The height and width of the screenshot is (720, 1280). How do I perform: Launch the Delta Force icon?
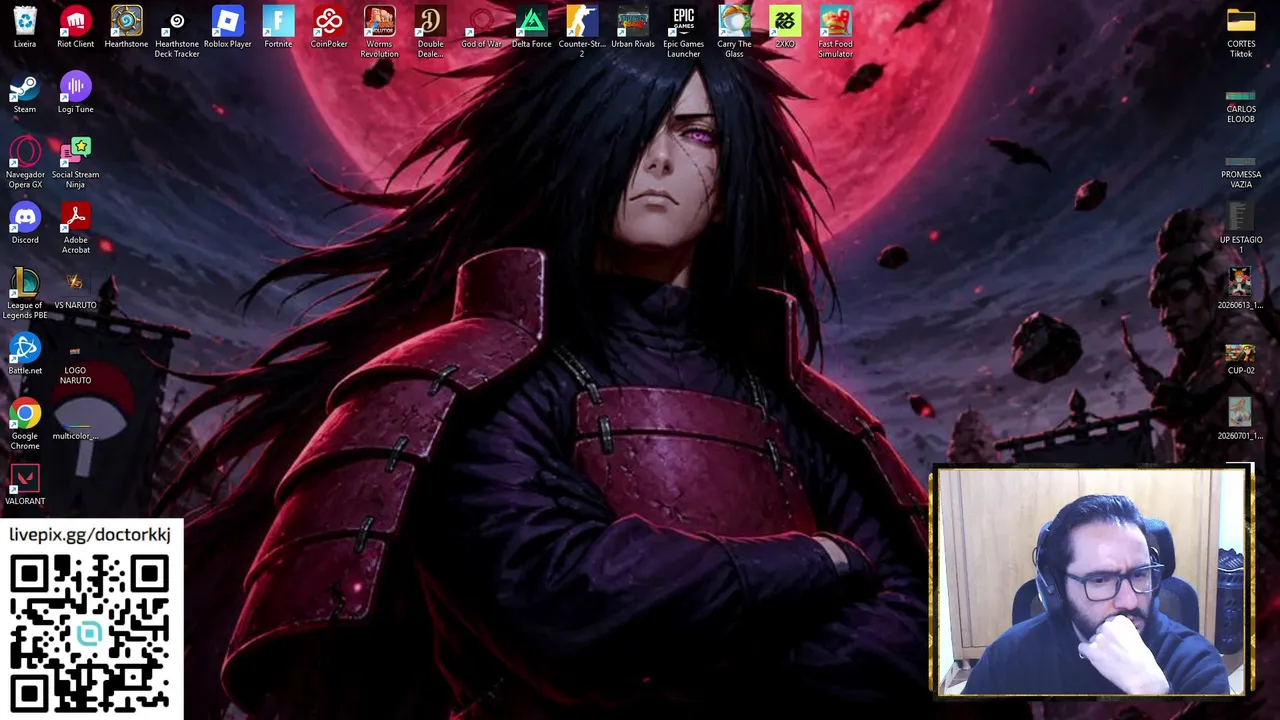pos(531,21)
